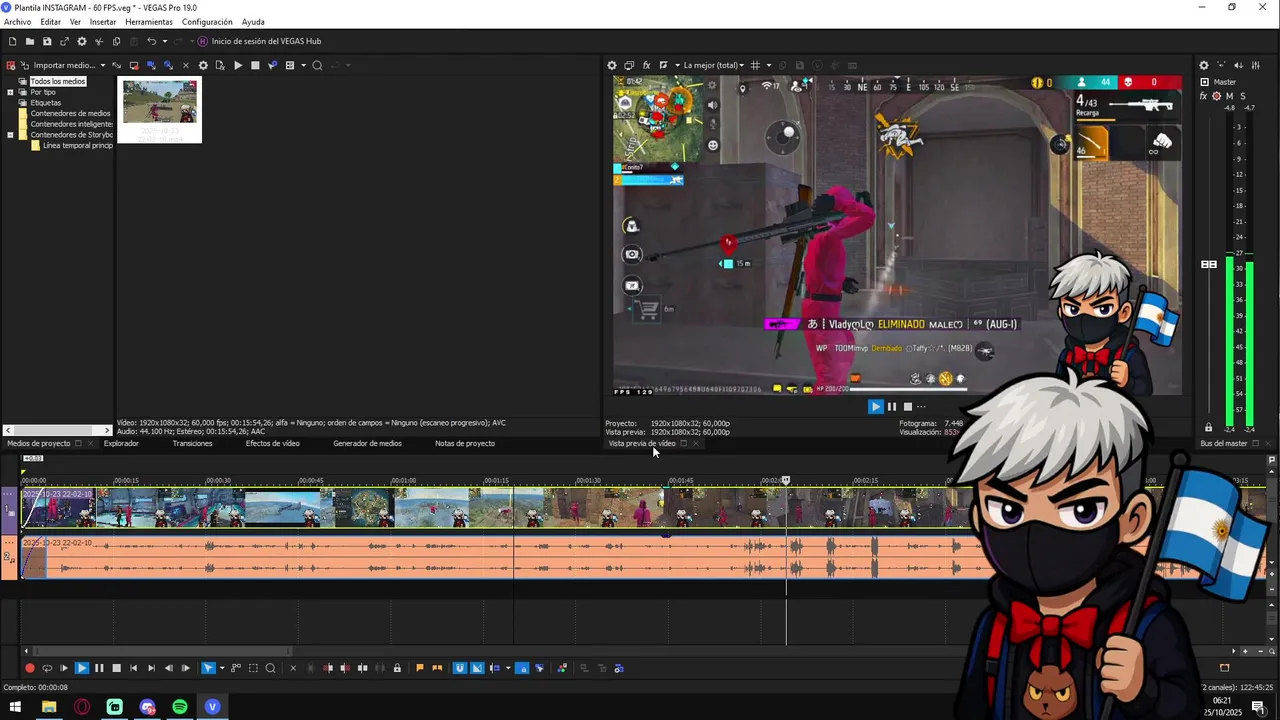Viewport: 1280px width, 720px height.
Task: Click pause below the video preview
Action: click(x=892, y=406)
